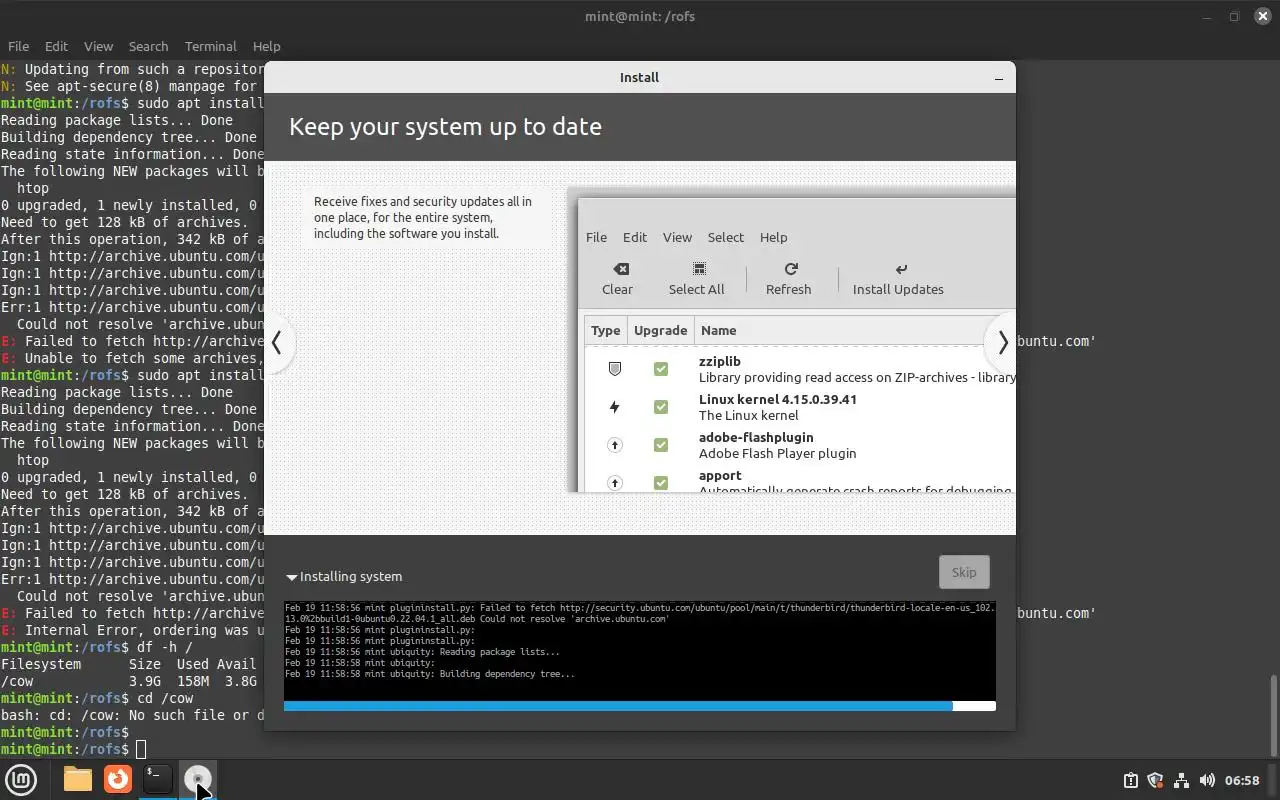This screenshot has width=1280, height=800.
Task: Open the Terminal menu in menu bar
Action: click(210, 46)
